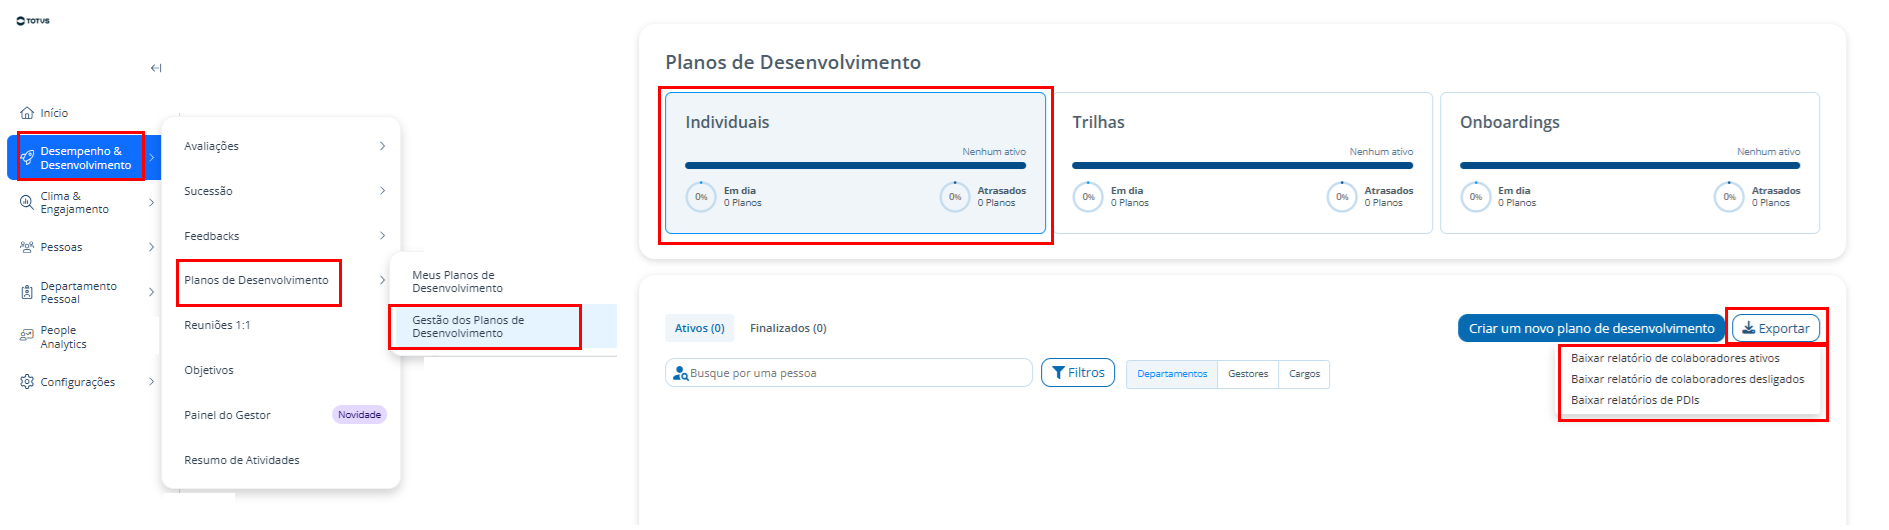Screen dimensions: 1889x530
Task: Click Onboardings Em dia percentage circle
Action: 1476,197
